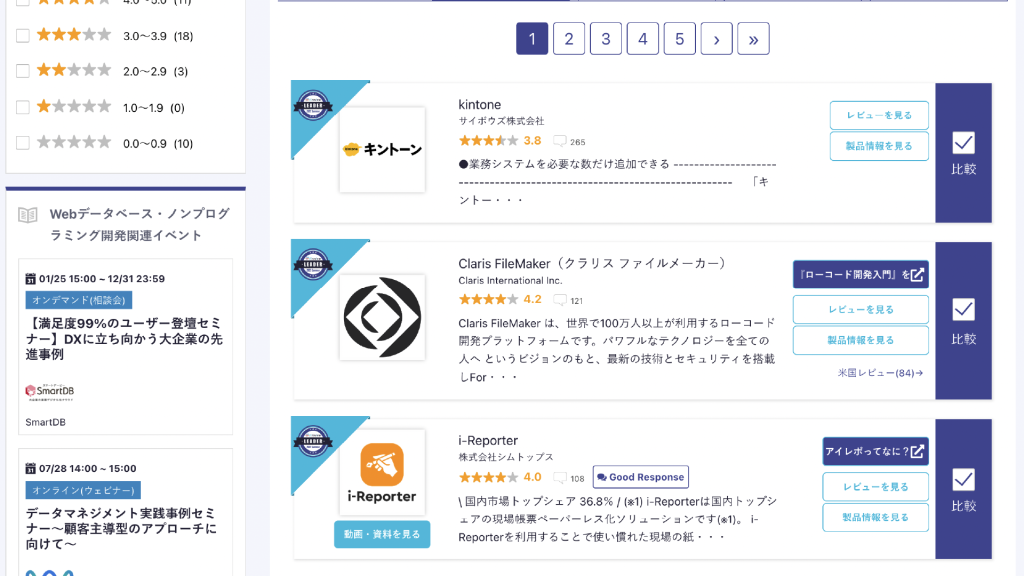Image resolution: width=1024 pixels, height=576 pixels.
Task: Click the 動画・資料を見る button
Action: [x=382, y=534]
